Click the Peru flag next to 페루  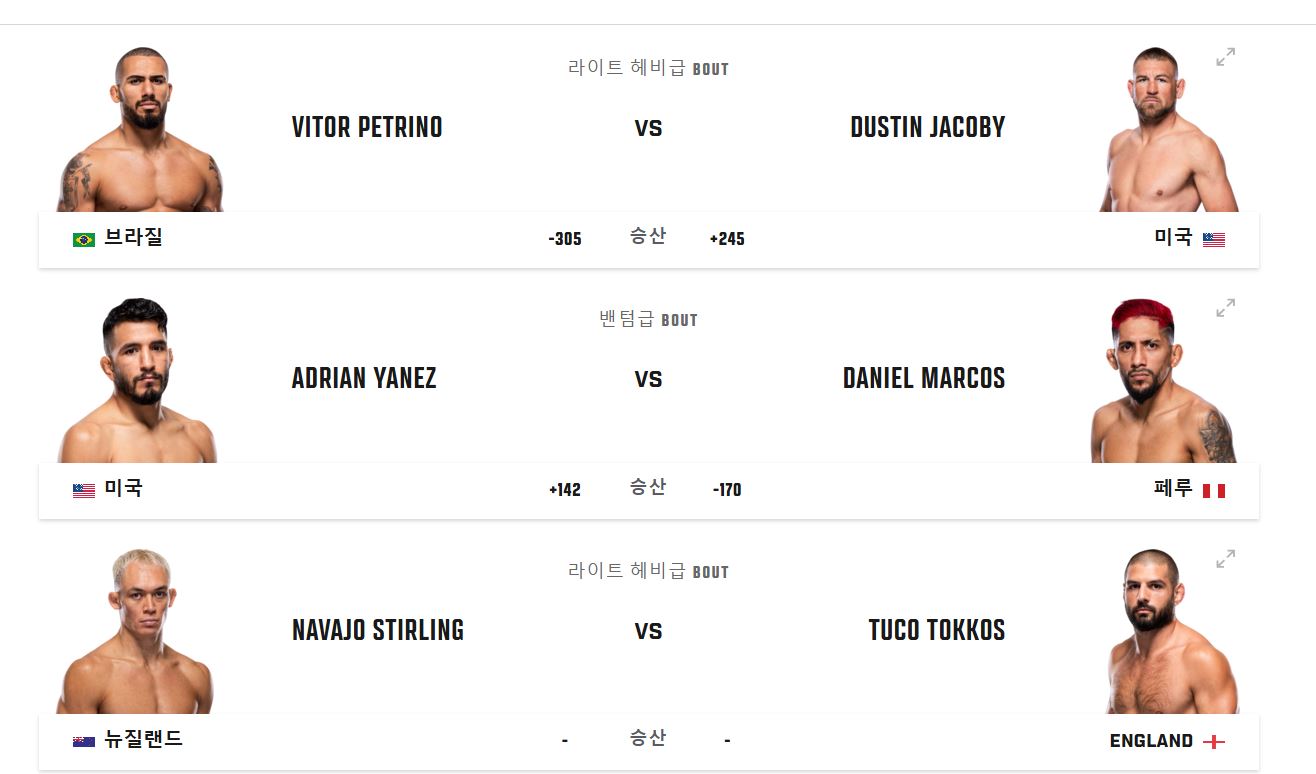(x=1214, y=490)
